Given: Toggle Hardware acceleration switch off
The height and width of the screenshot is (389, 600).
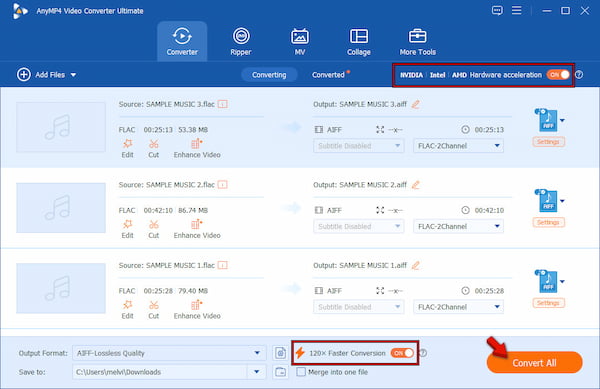Looking at the screenshot, I should [x=558, y=75].
